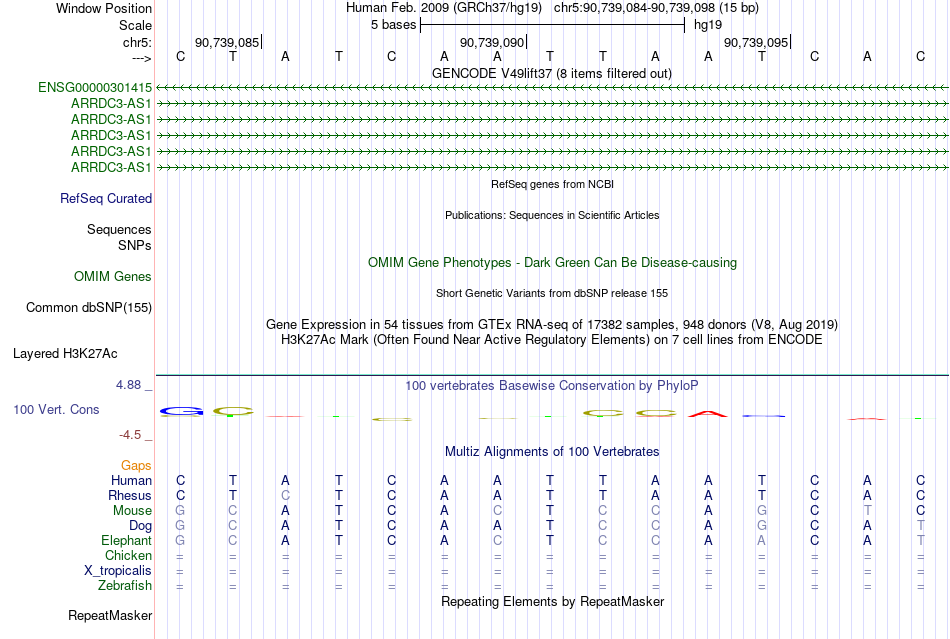Click the Dog species label
This screenshot has width=950, height=639.
pos(141,526)
